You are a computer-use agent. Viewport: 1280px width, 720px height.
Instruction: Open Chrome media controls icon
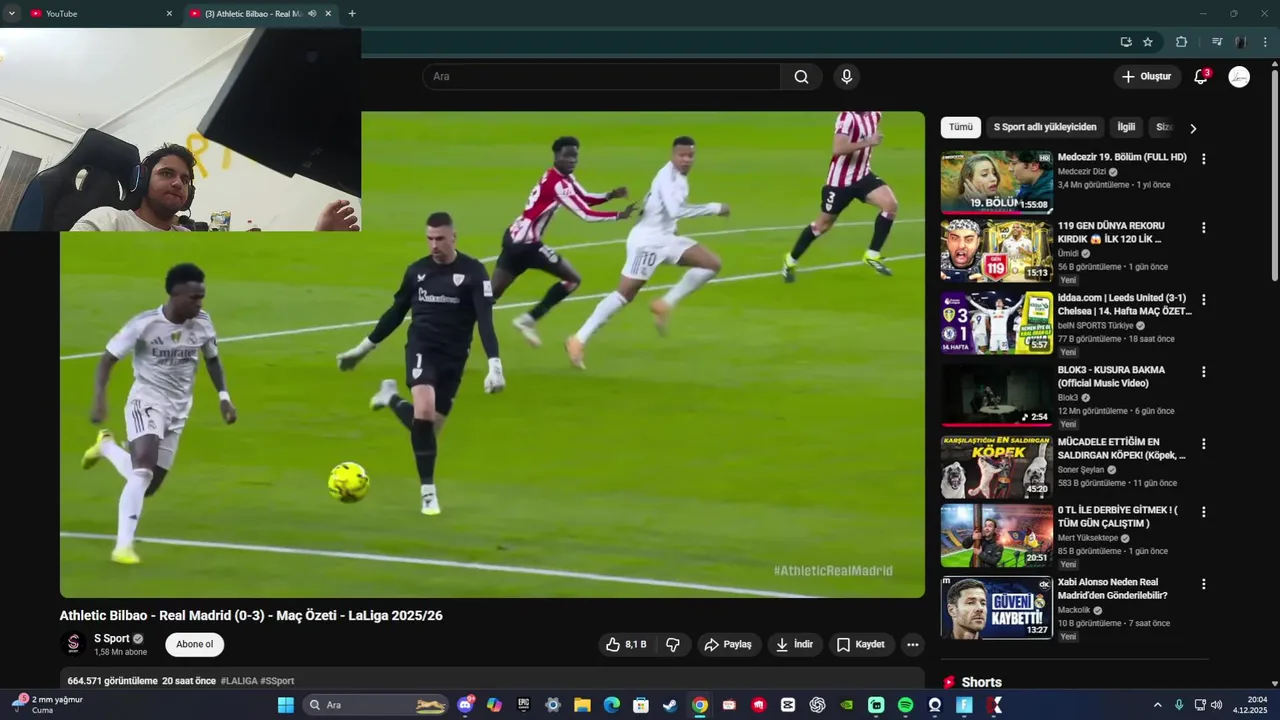pyautogui.click(x=1217, y=42)
